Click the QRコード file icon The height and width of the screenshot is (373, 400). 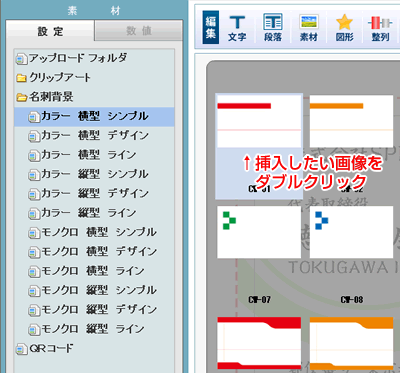pos(22,349)
